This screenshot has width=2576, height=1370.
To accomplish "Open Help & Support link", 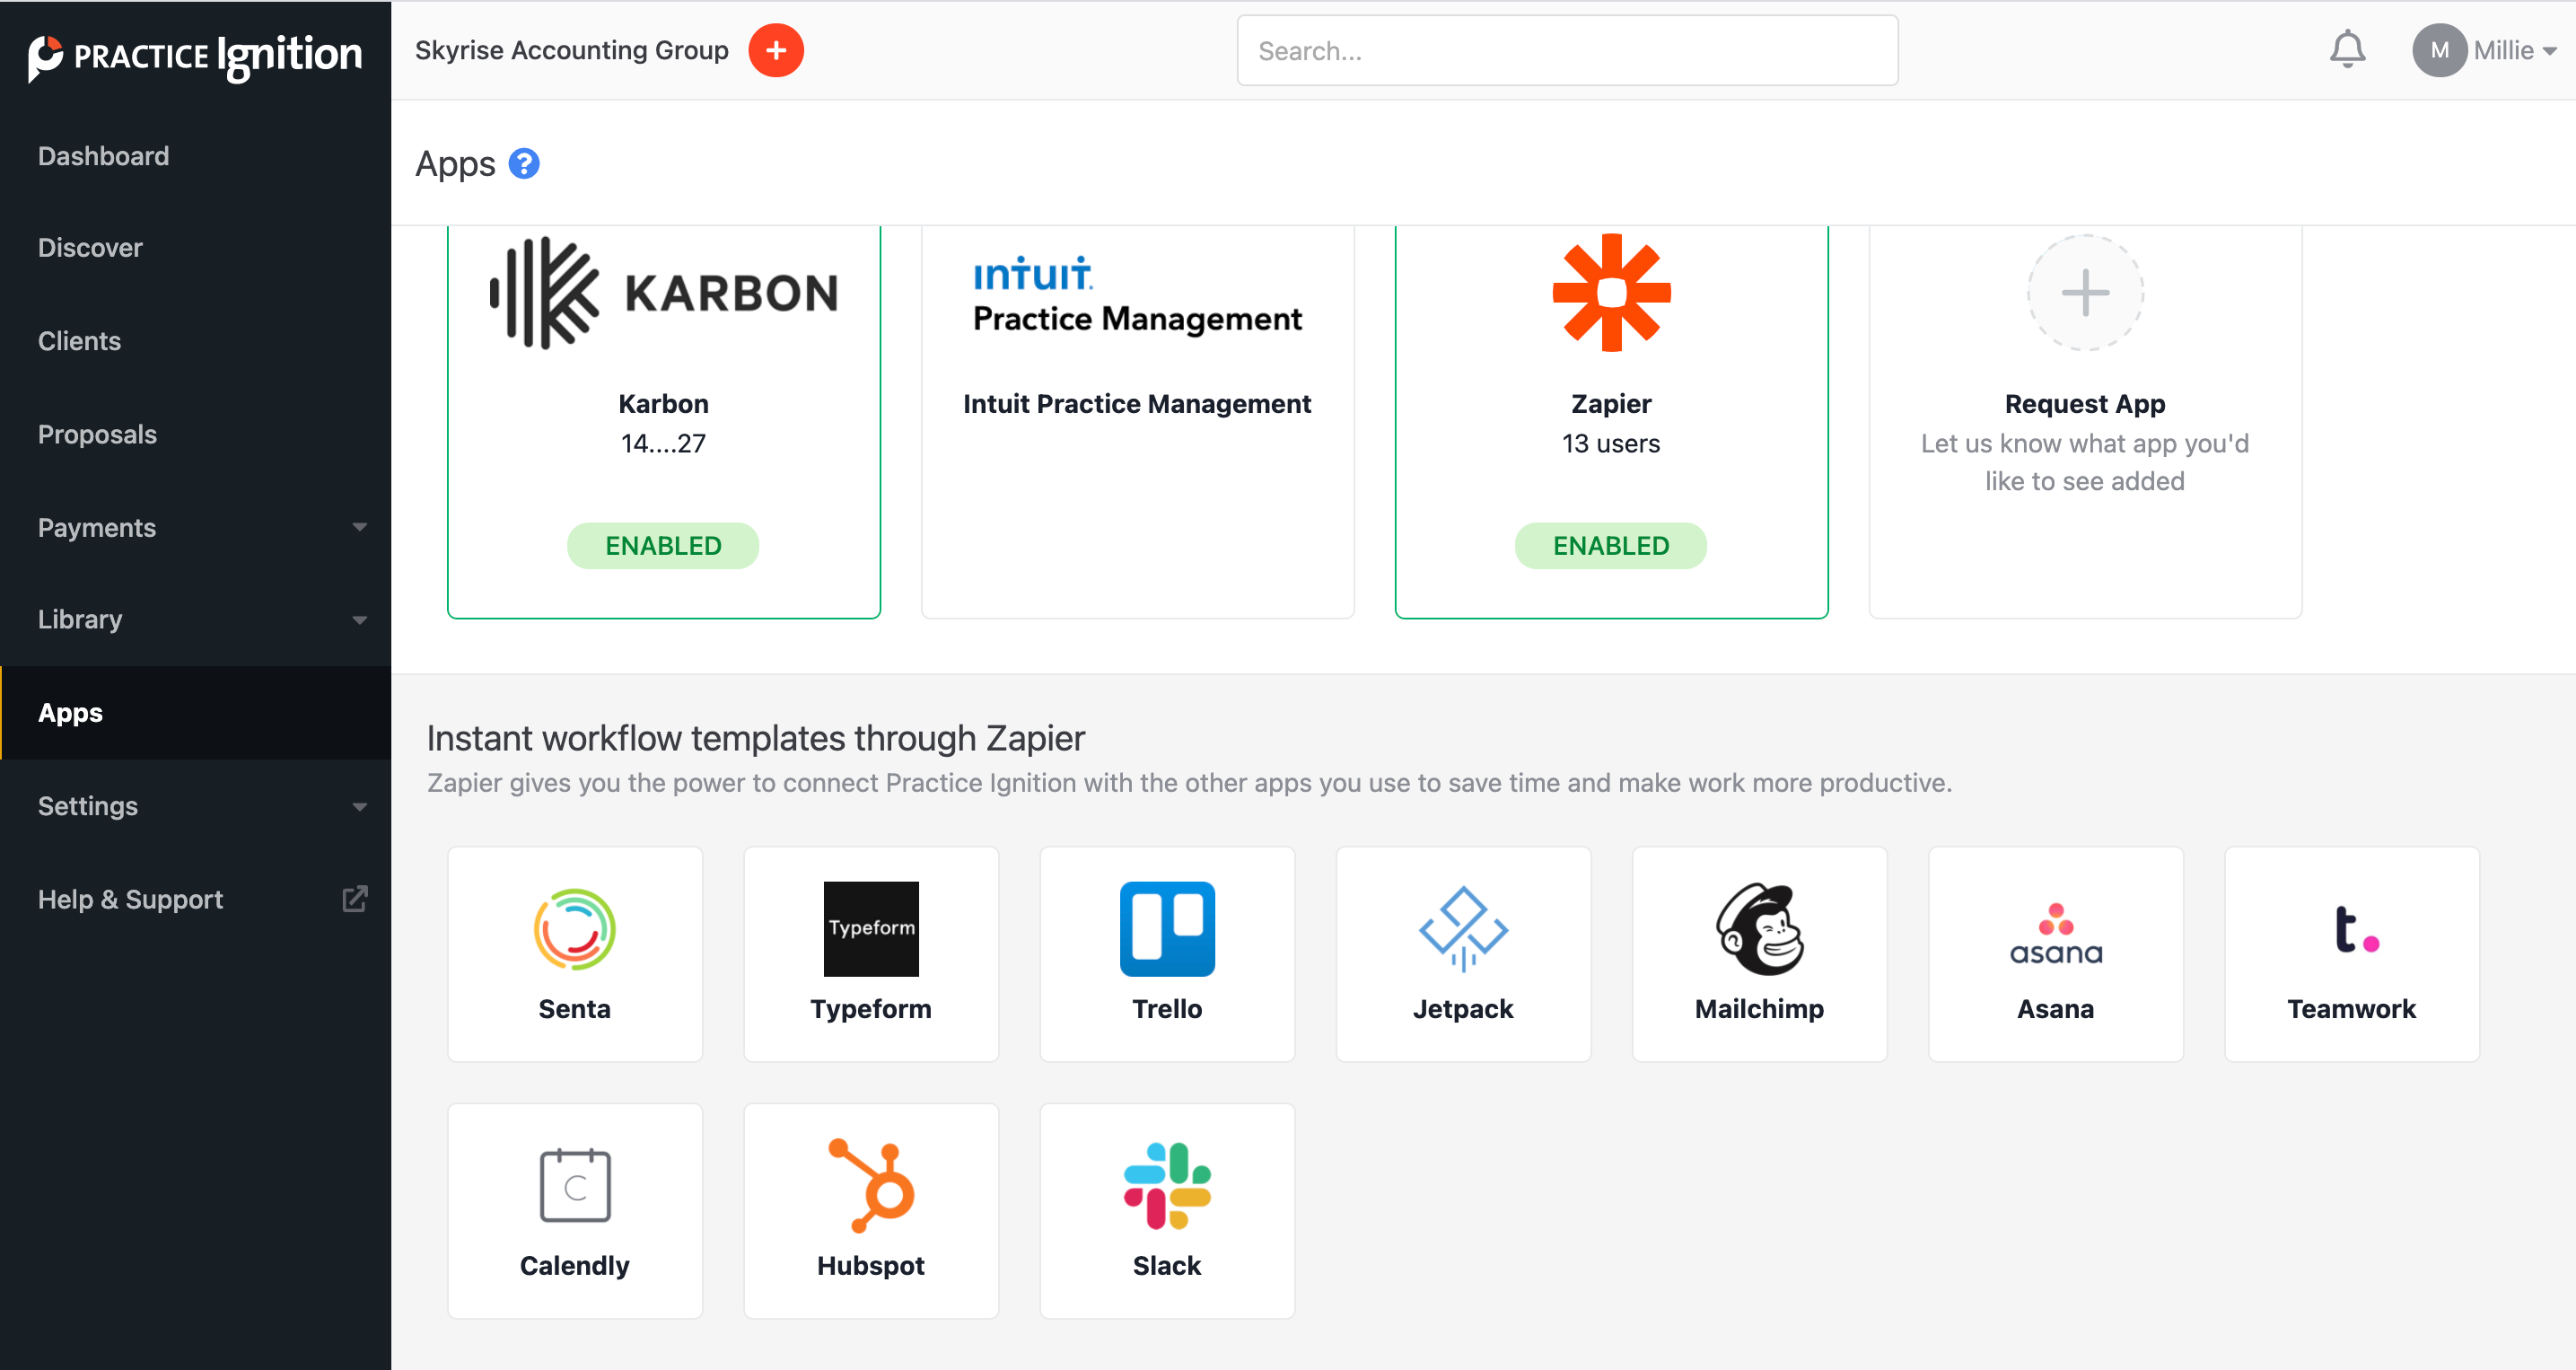I will point(130,899).
